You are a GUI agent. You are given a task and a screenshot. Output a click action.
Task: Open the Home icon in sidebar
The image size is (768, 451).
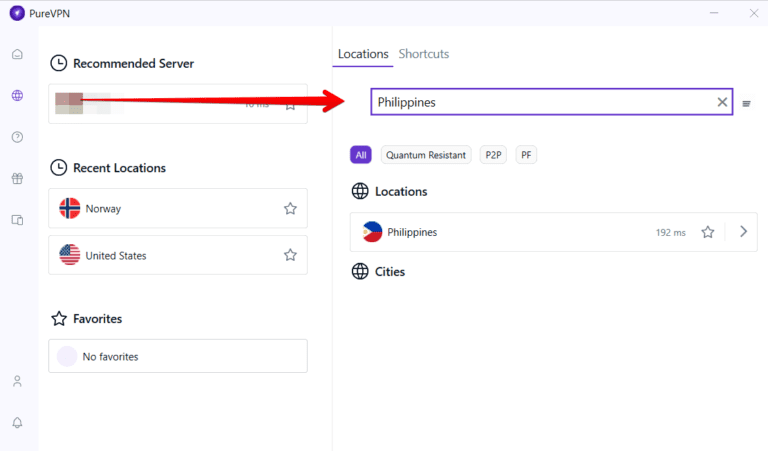17,54
